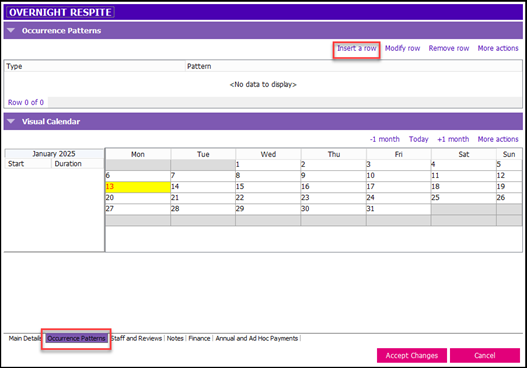Go back with -1 month link
Viewport: 527px width, 368px height.
tap(385, 139)
